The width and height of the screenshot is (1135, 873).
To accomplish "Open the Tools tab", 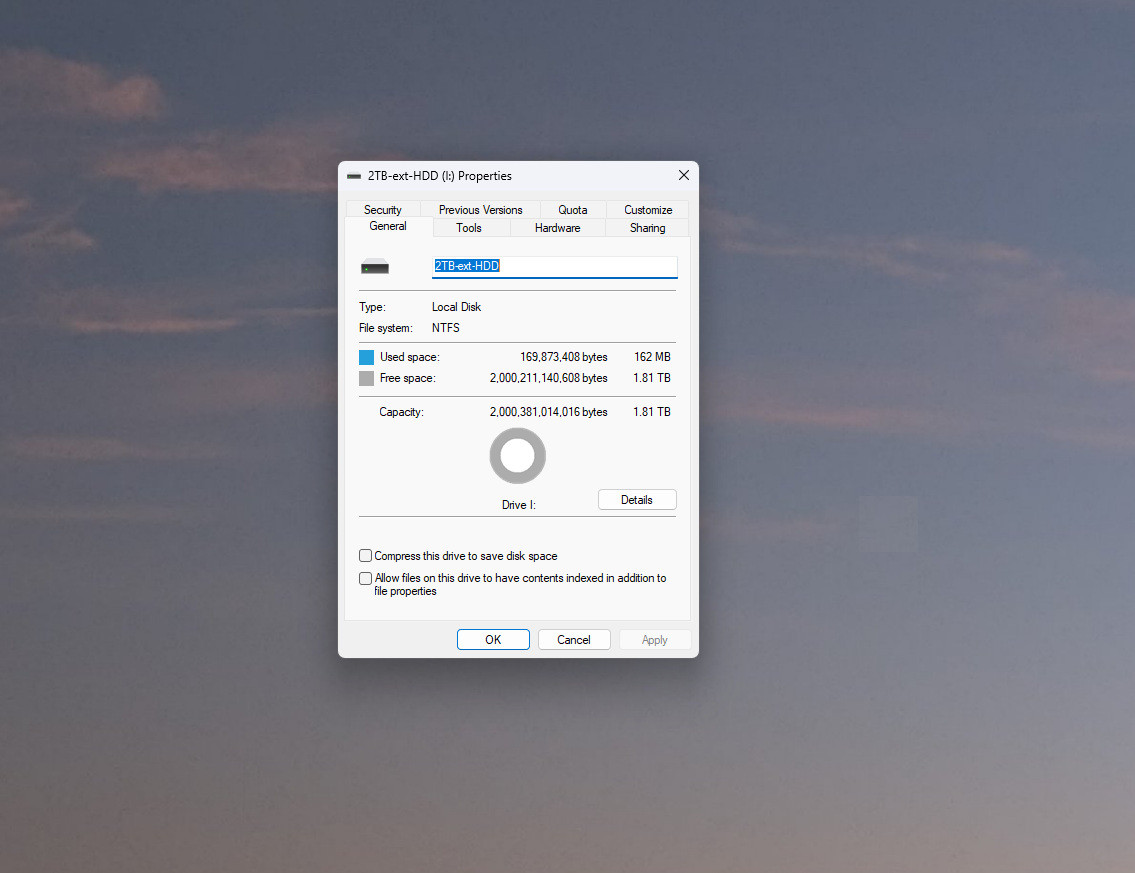I will pos(469,227).
